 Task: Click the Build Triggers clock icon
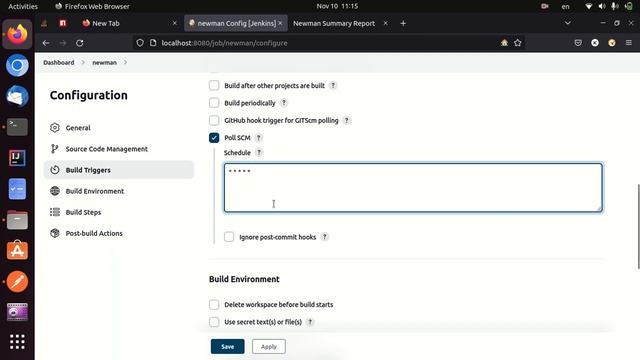[x=55, y=170]
